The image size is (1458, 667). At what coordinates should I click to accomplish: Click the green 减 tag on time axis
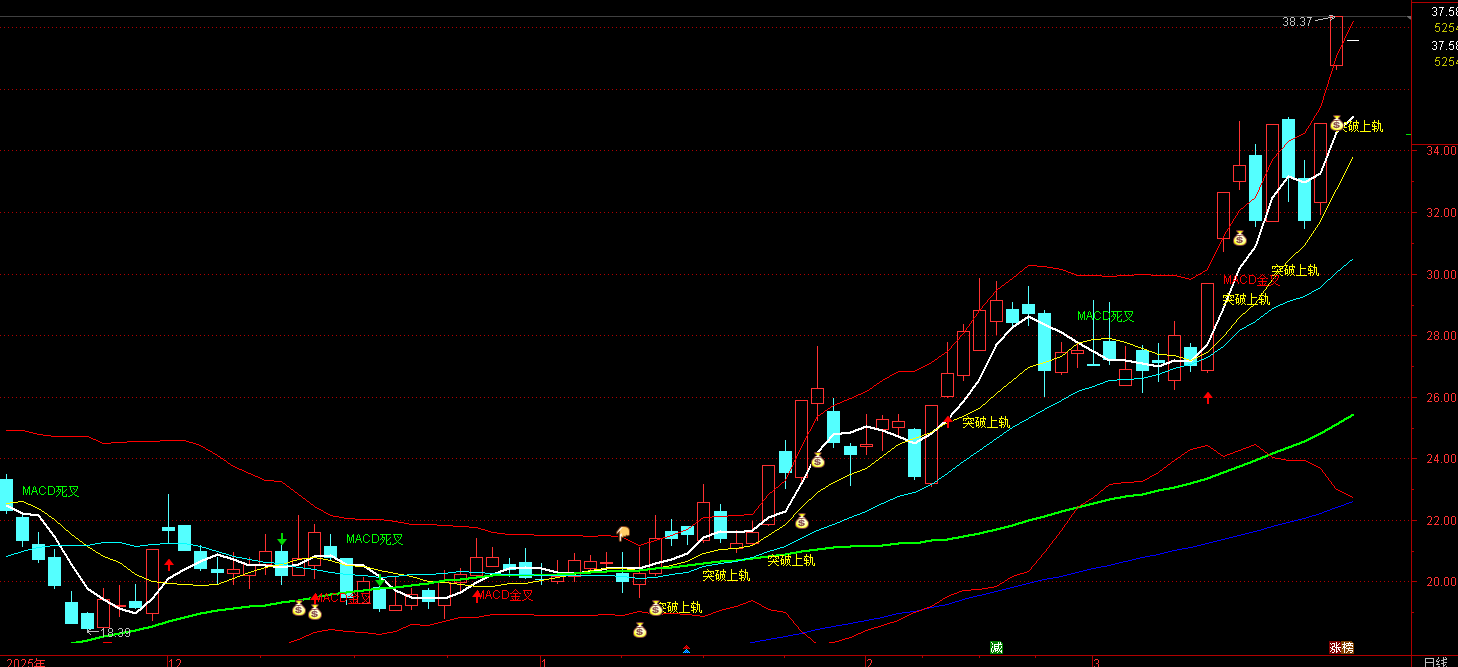point(996,648)
